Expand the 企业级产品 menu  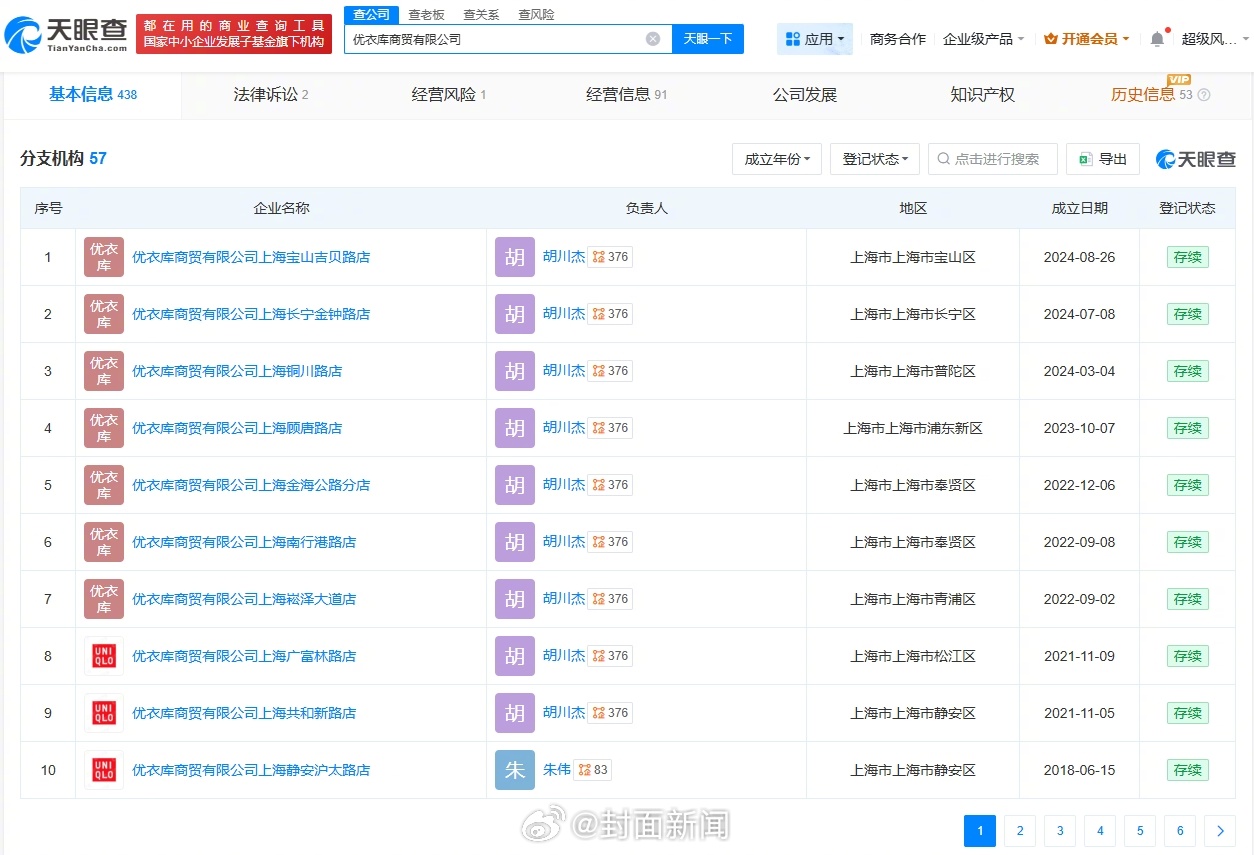(x=983, y=39)
